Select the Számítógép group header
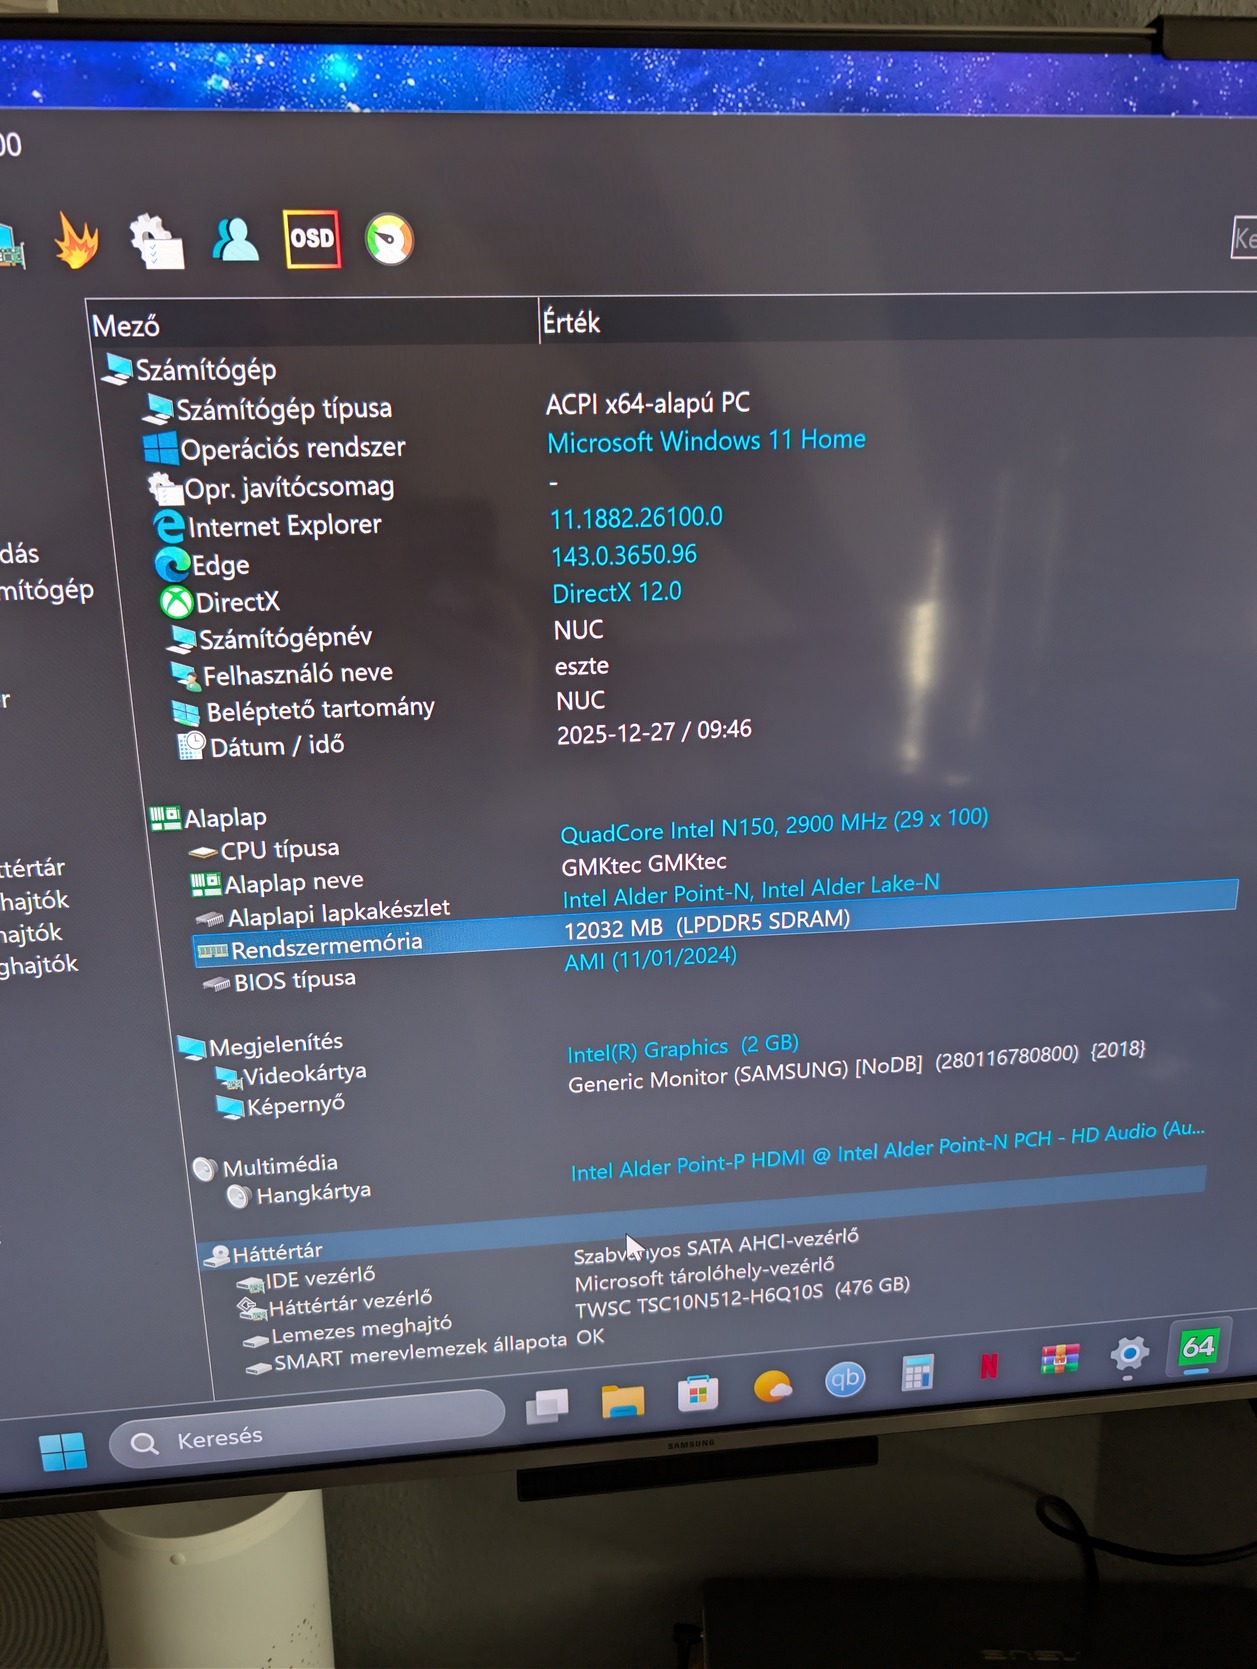 click(190, 369)
